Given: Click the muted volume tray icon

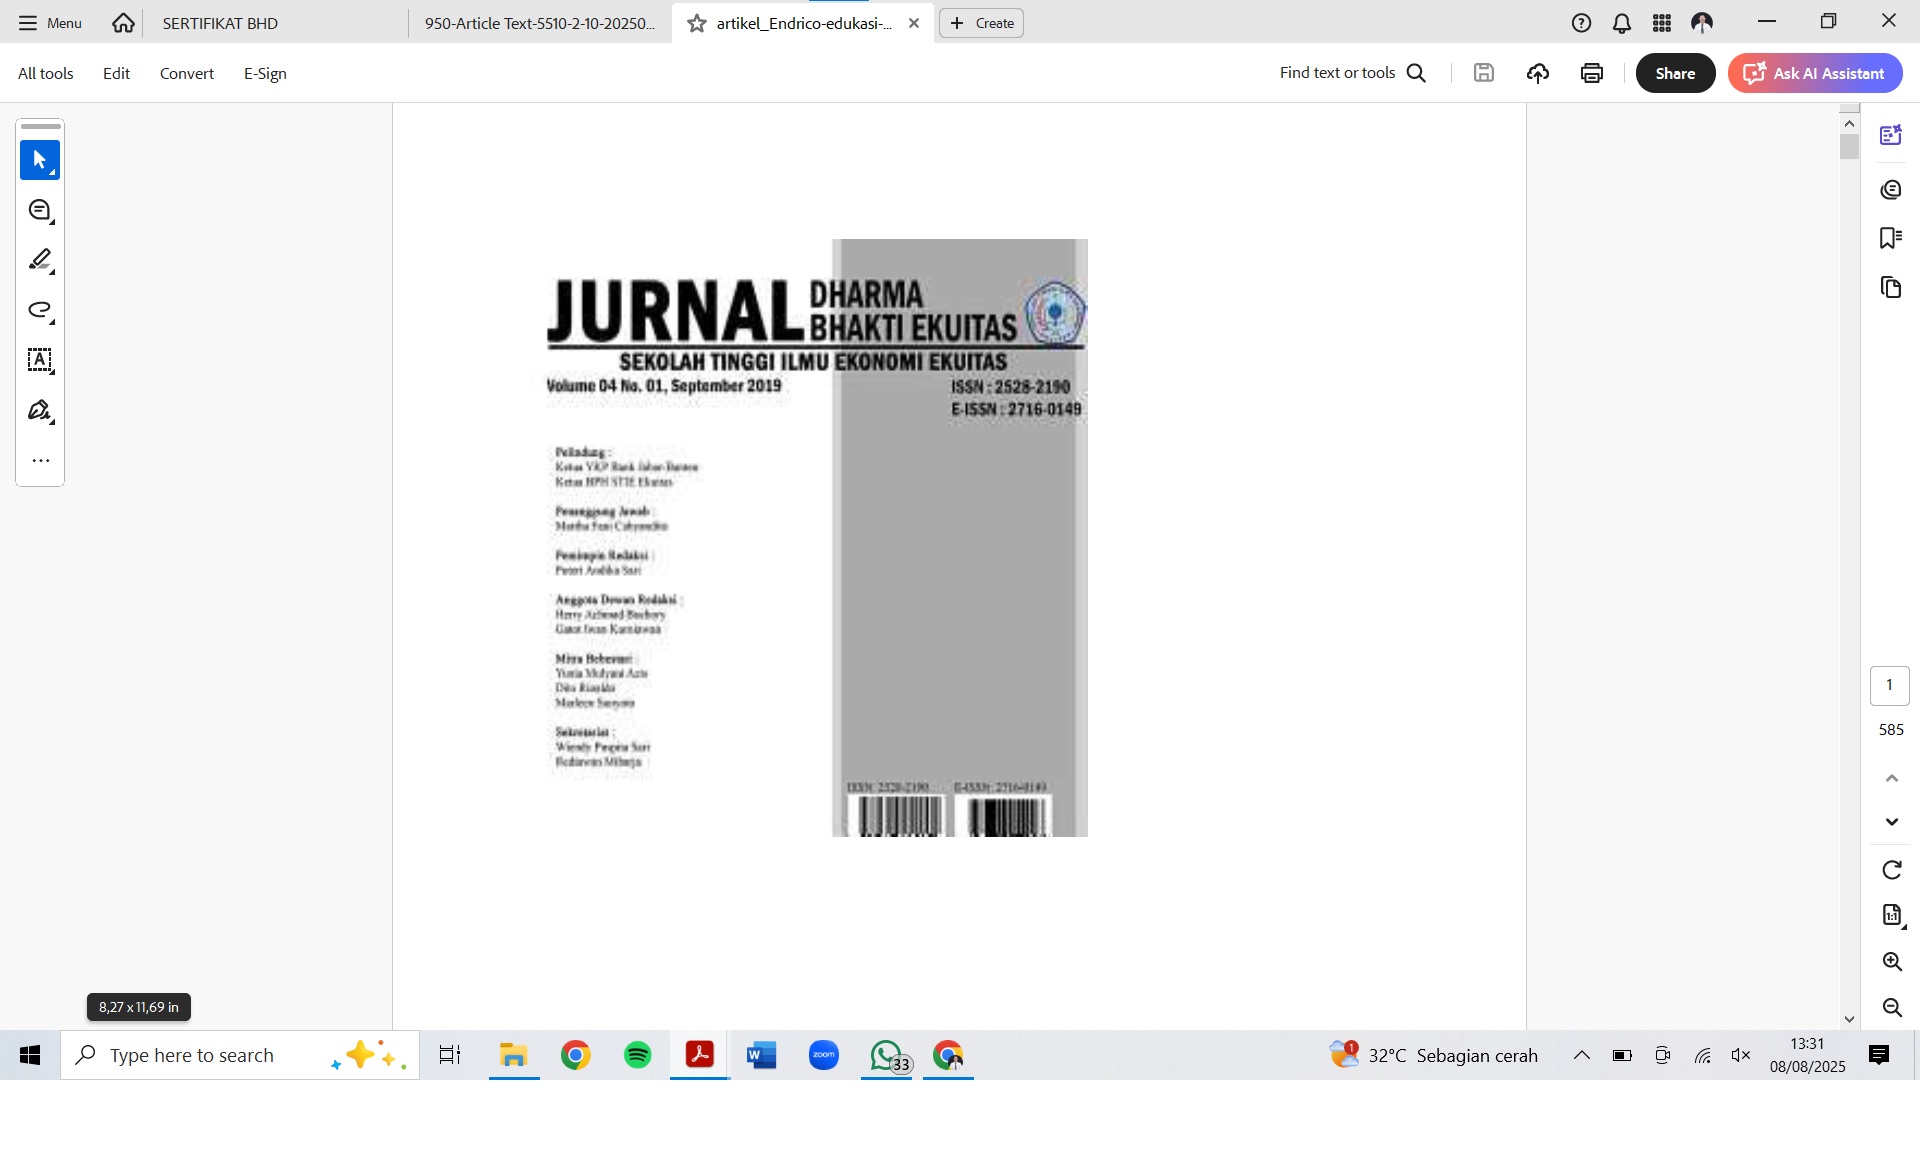Looking at the screenshot, I should pyautogui.click(x=1741, y=1055).
